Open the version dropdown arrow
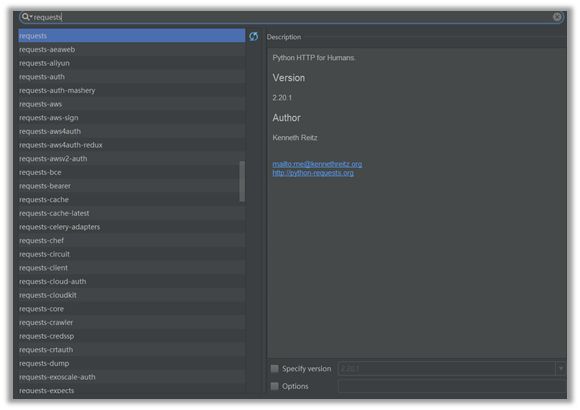Image resolution: width=580 pixels, height=410 pixels. [561, 369]
